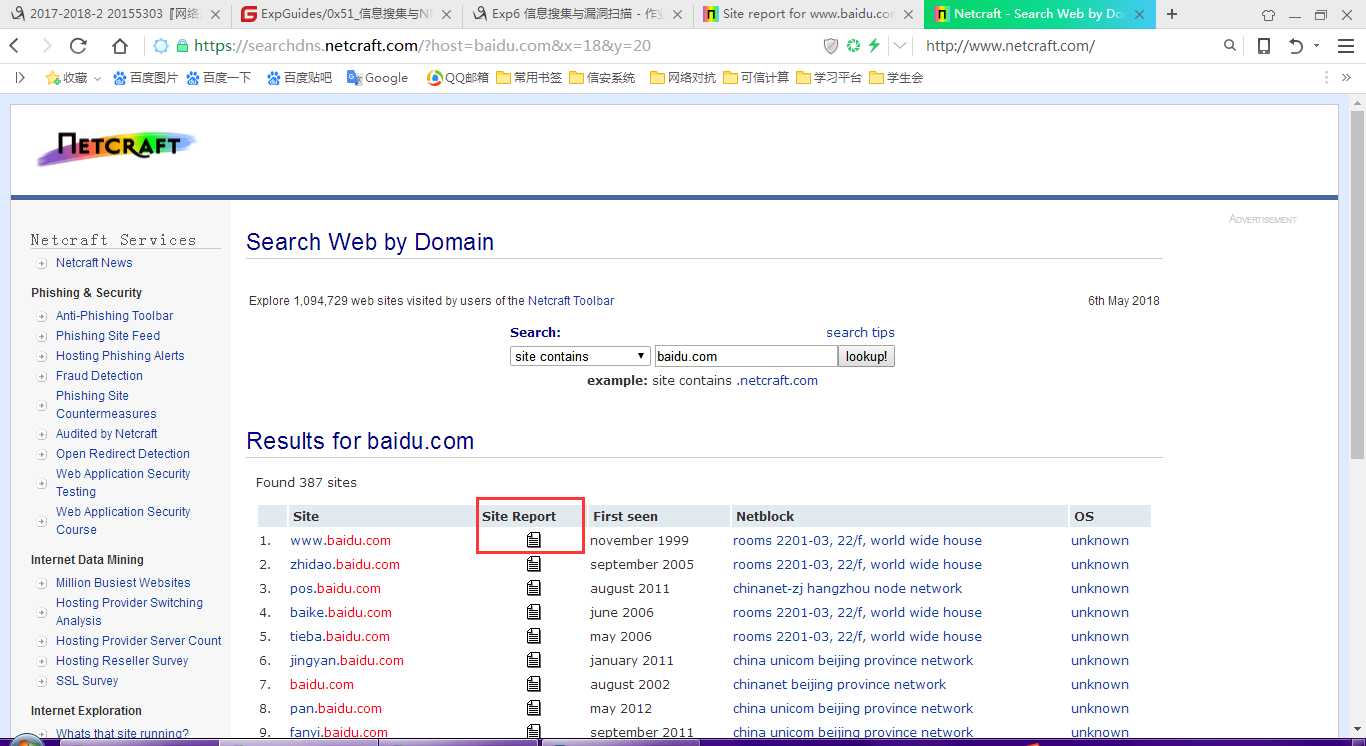Open the 信安系统 bookmark folder
The width and height of the screenshot is (1366, 746).
click(x=602, y=78)
